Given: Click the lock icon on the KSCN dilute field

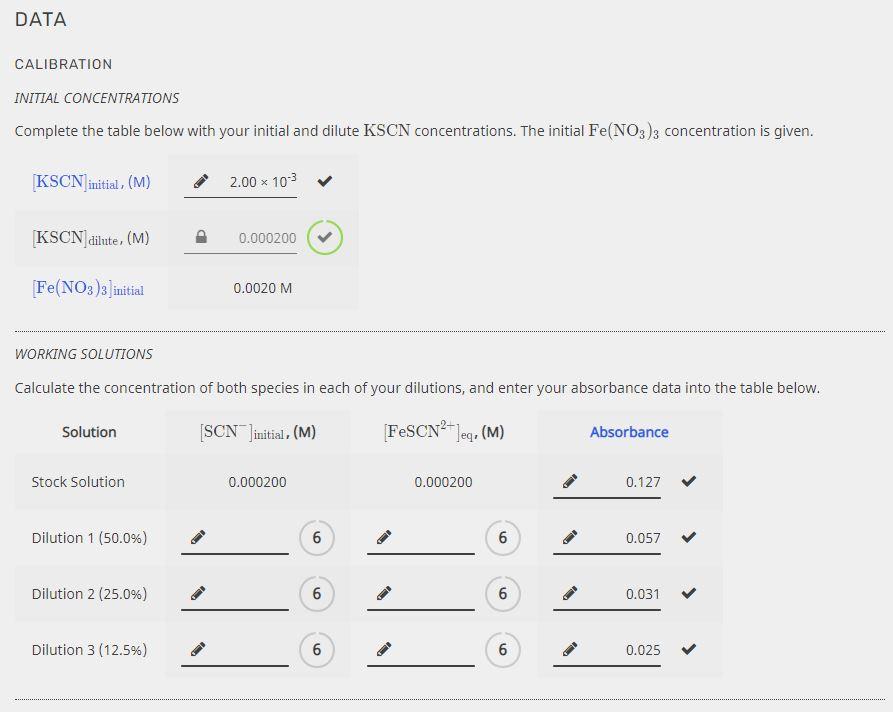Looking at the screenshot, I should tap(200, 237).
